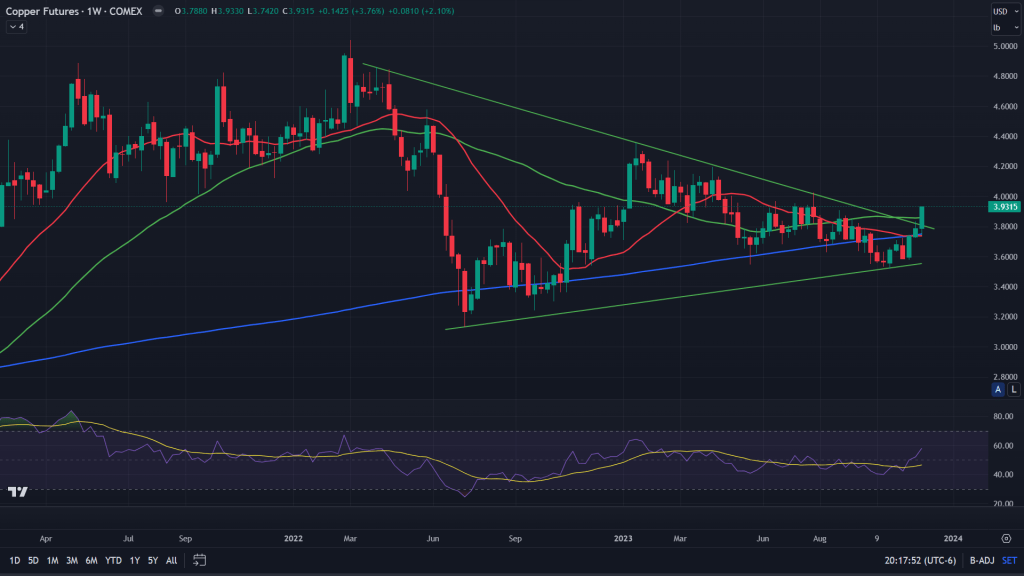Select the YTD time range
The height and width of the screenshot is (576, 1024).
(113, 560)
